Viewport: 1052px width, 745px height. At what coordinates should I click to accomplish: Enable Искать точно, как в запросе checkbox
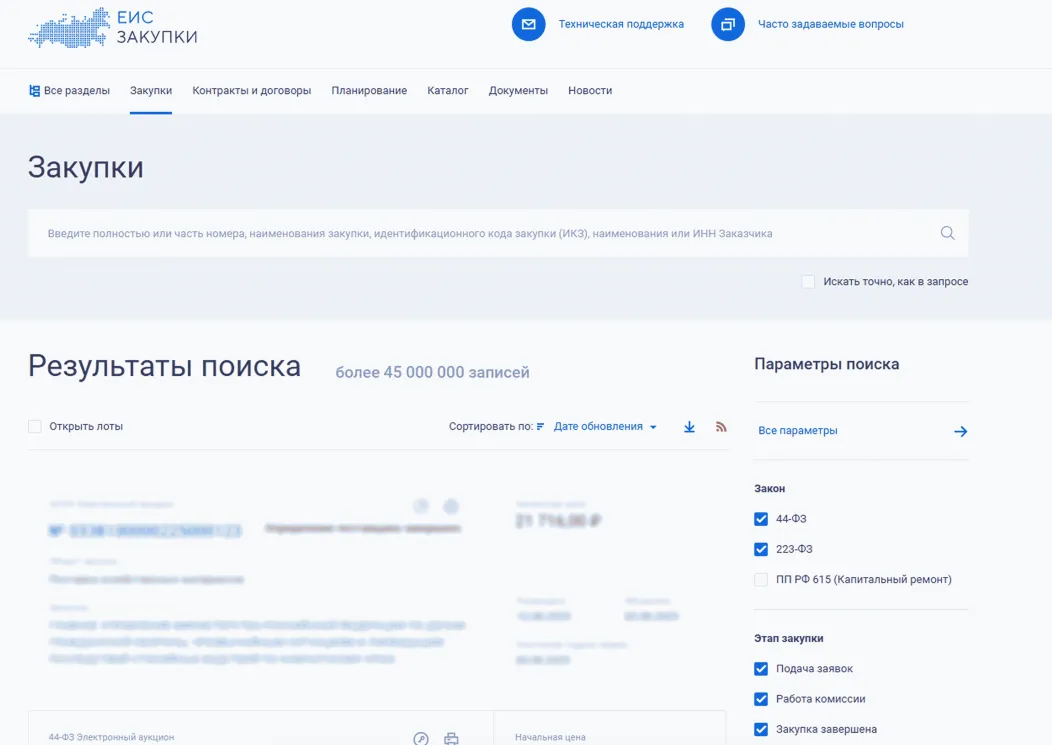(808, 282)
